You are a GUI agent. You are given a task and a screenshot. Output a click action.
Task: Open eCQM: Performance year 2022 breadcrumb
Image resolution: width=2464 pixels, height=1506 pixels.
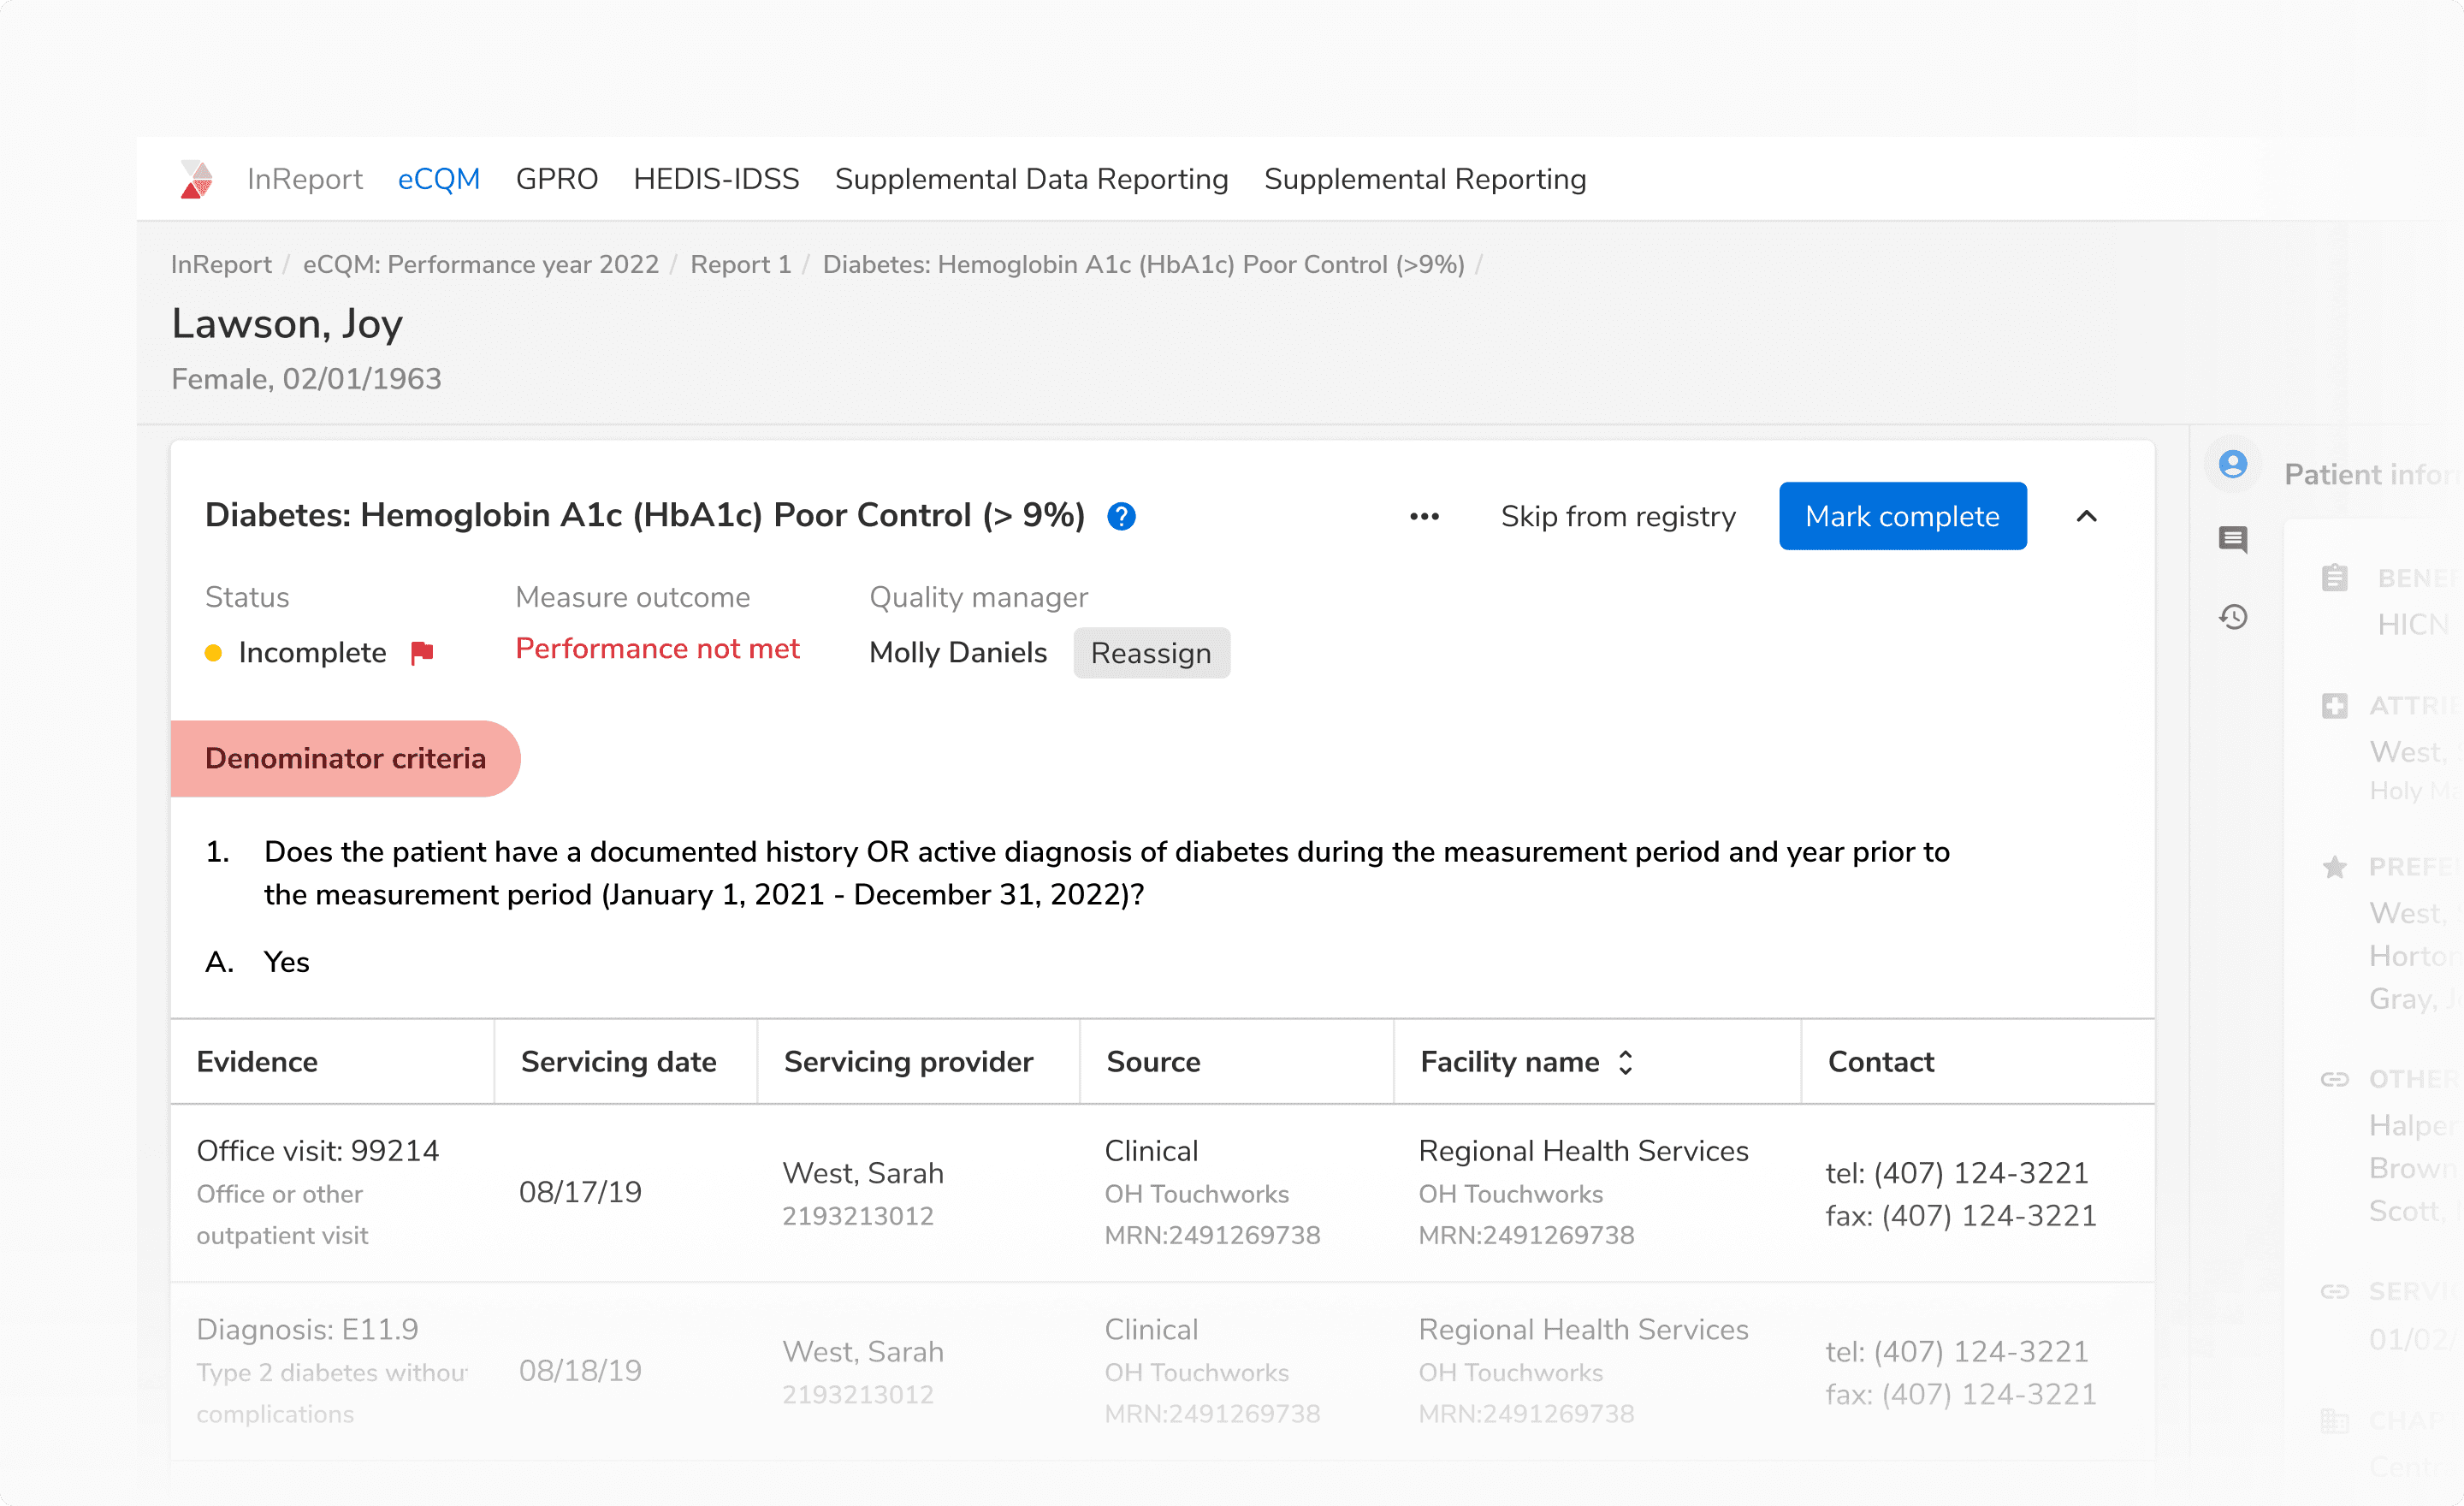coord(480,264)
